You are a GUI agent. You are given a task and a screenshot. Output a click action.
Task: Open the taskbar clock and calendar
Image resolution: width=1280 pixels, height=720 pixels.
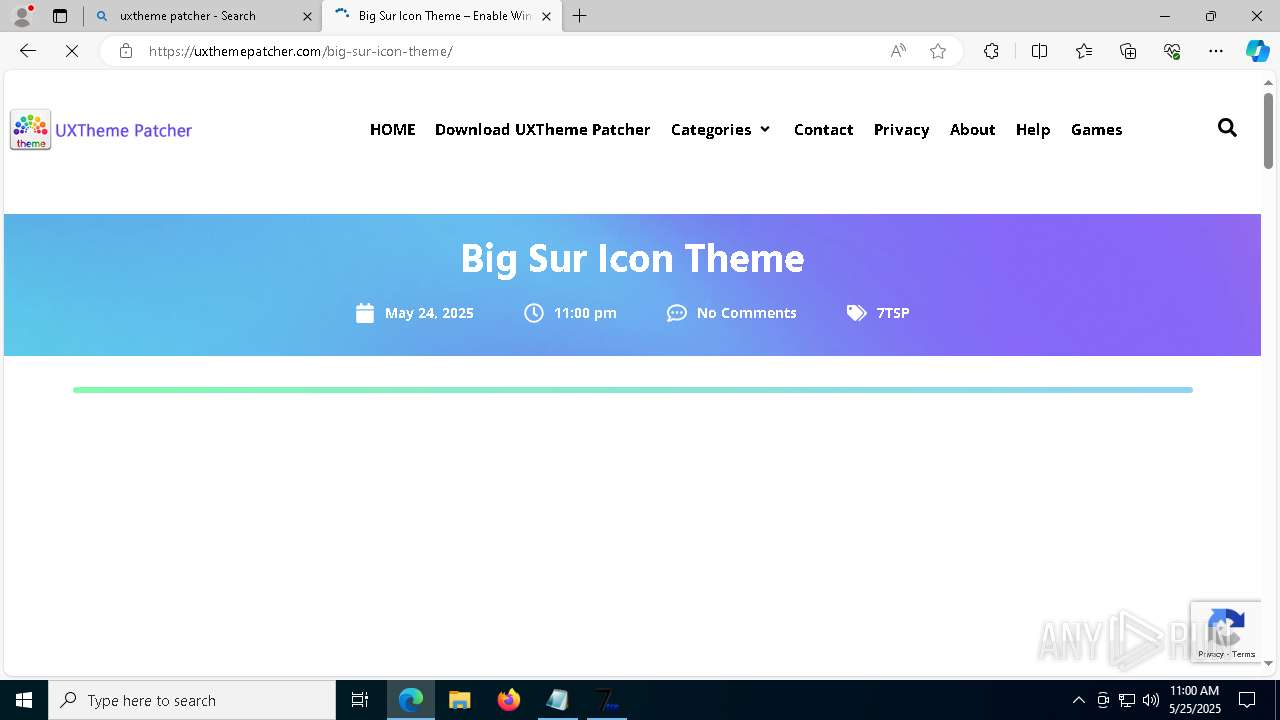[x=1195, y=700]
